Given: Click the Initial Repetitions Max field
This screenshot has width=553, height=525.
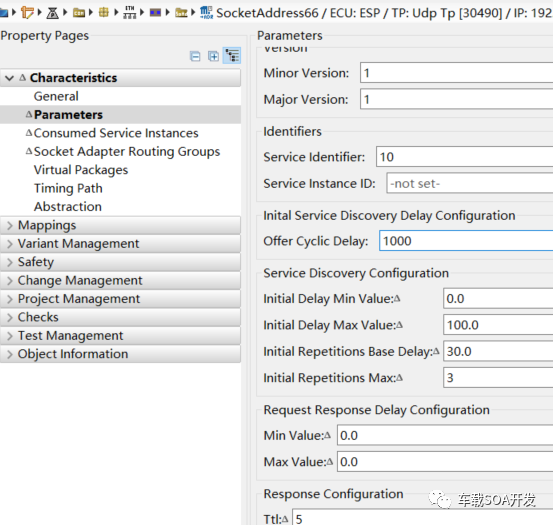Looking at the screenshot, I should [x=498, y=378].
